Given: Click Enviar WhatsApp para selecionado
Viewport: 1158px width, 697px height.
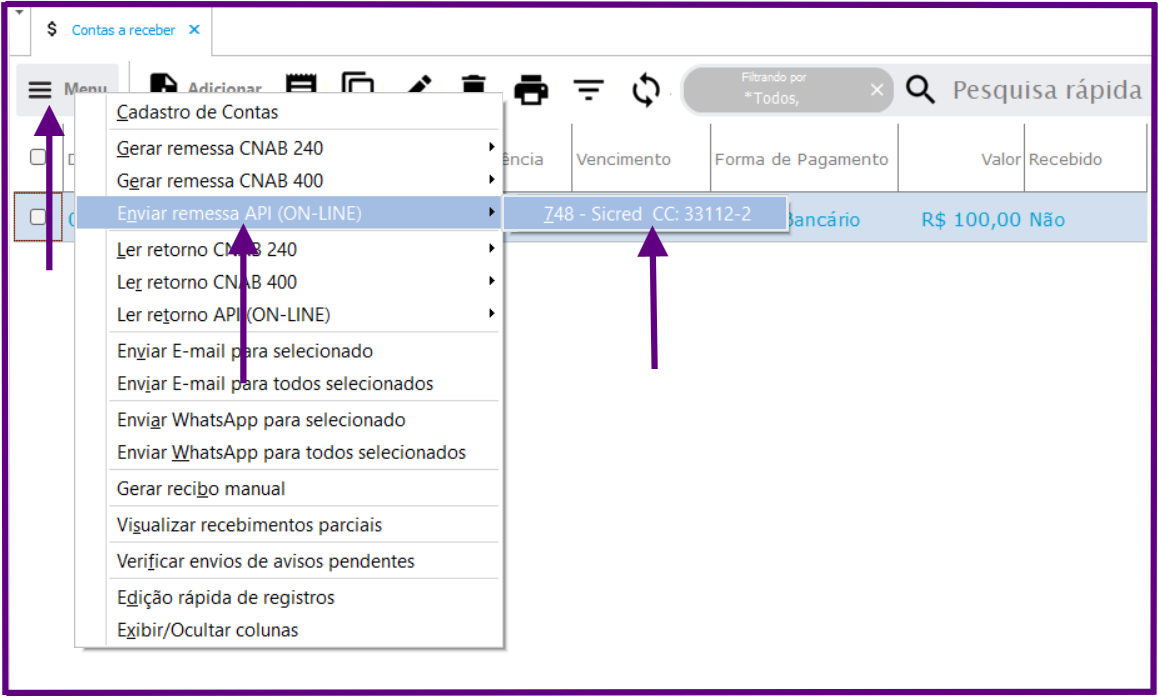Looking at the screenshot, I should [x=261, y=420].
